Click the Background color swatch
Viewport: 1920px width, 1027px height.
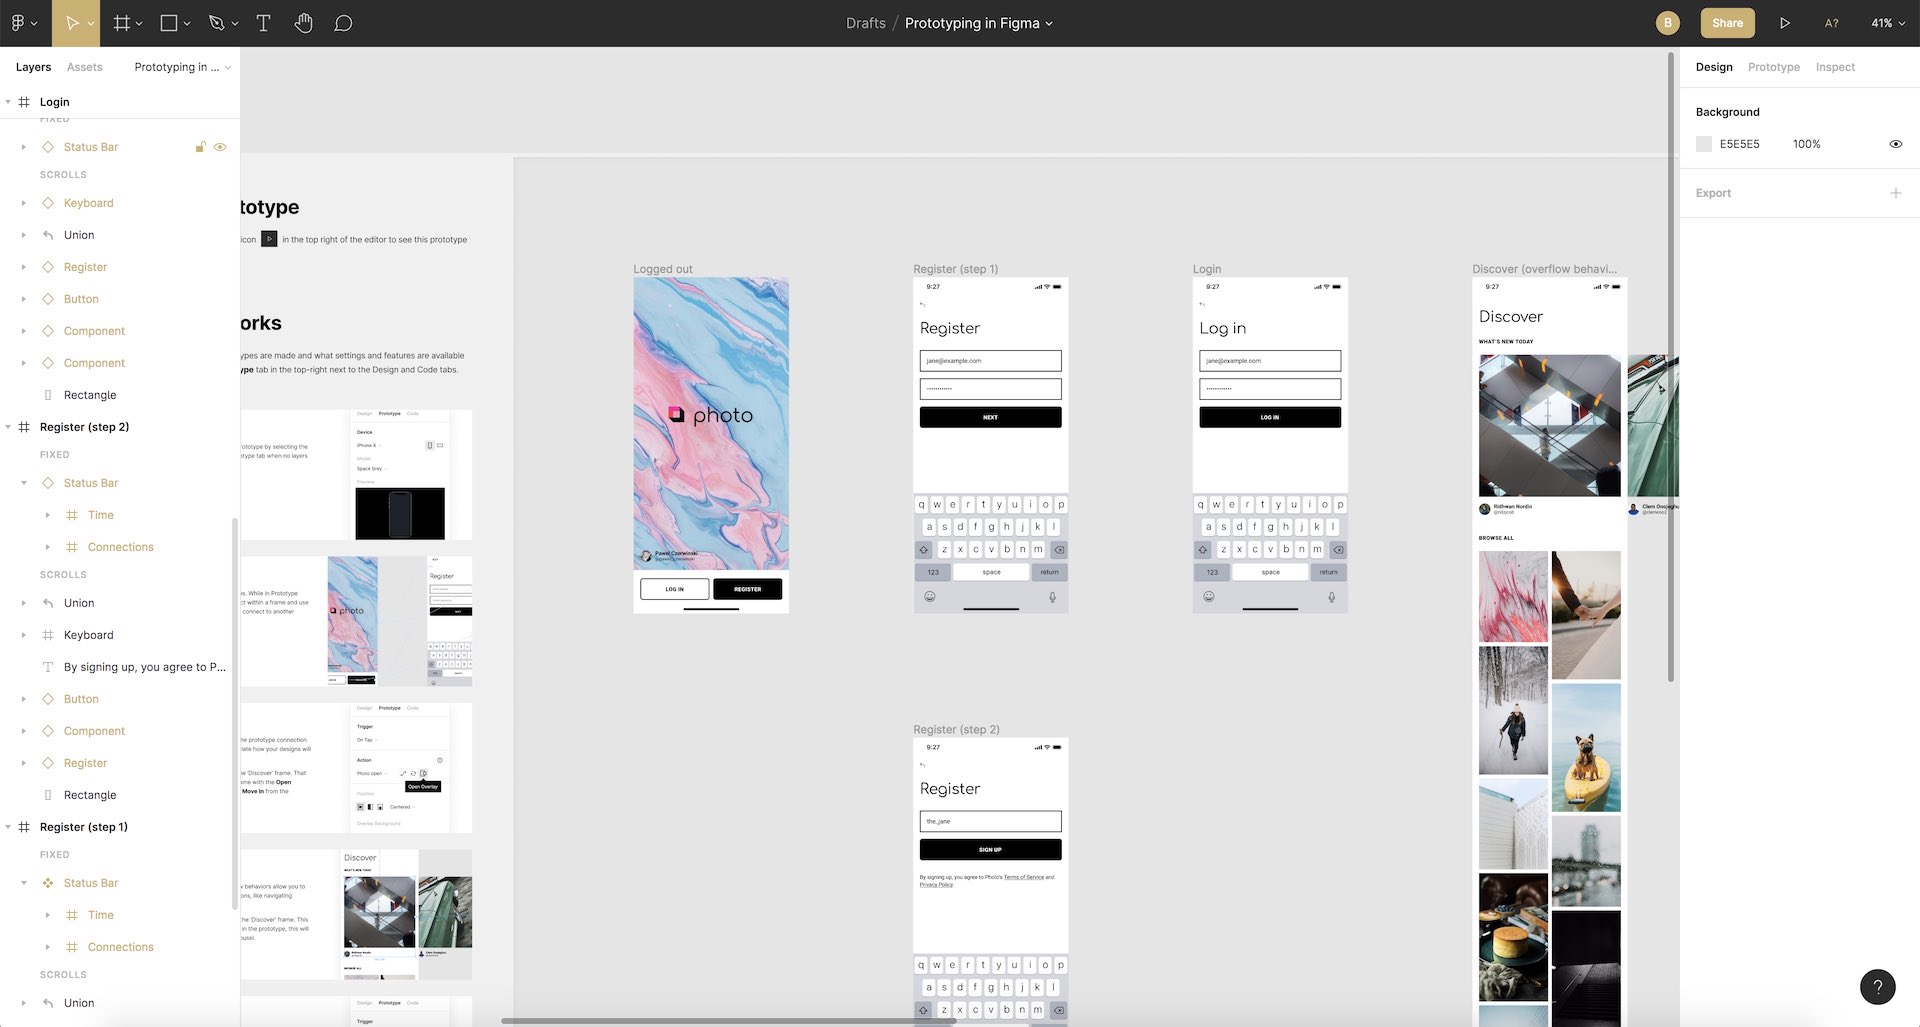1704,144
